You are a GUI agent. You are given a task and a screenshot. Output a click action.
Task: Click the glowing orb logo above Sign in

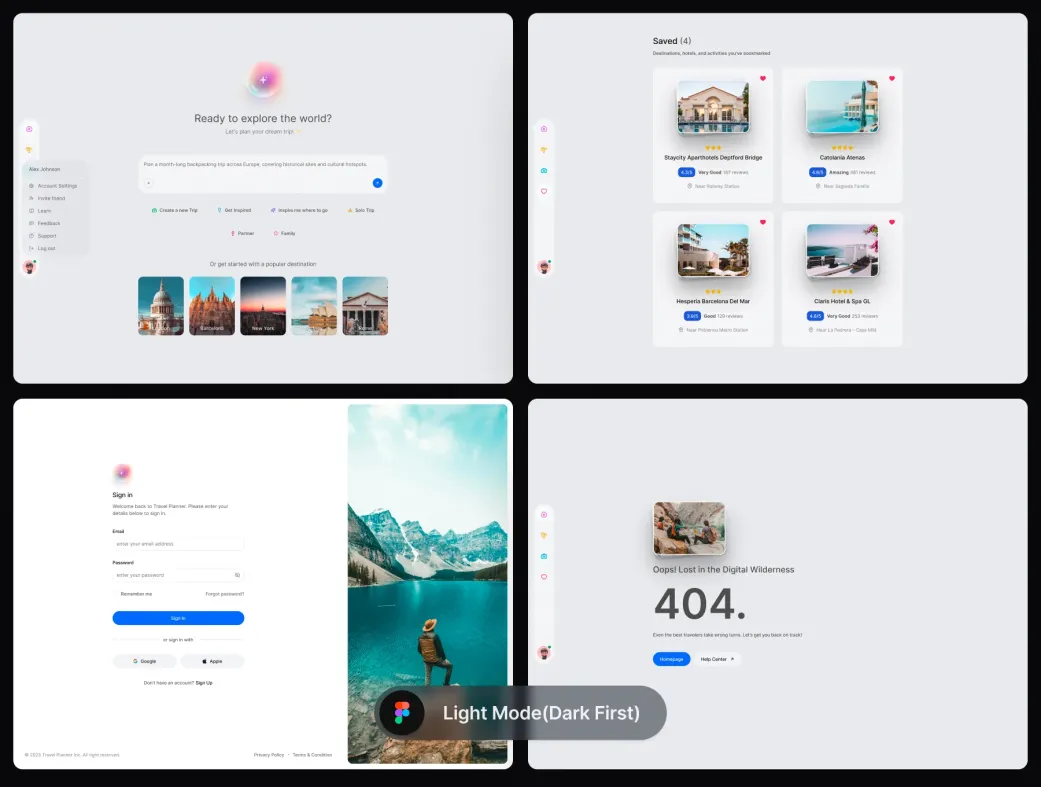point(122,473)
